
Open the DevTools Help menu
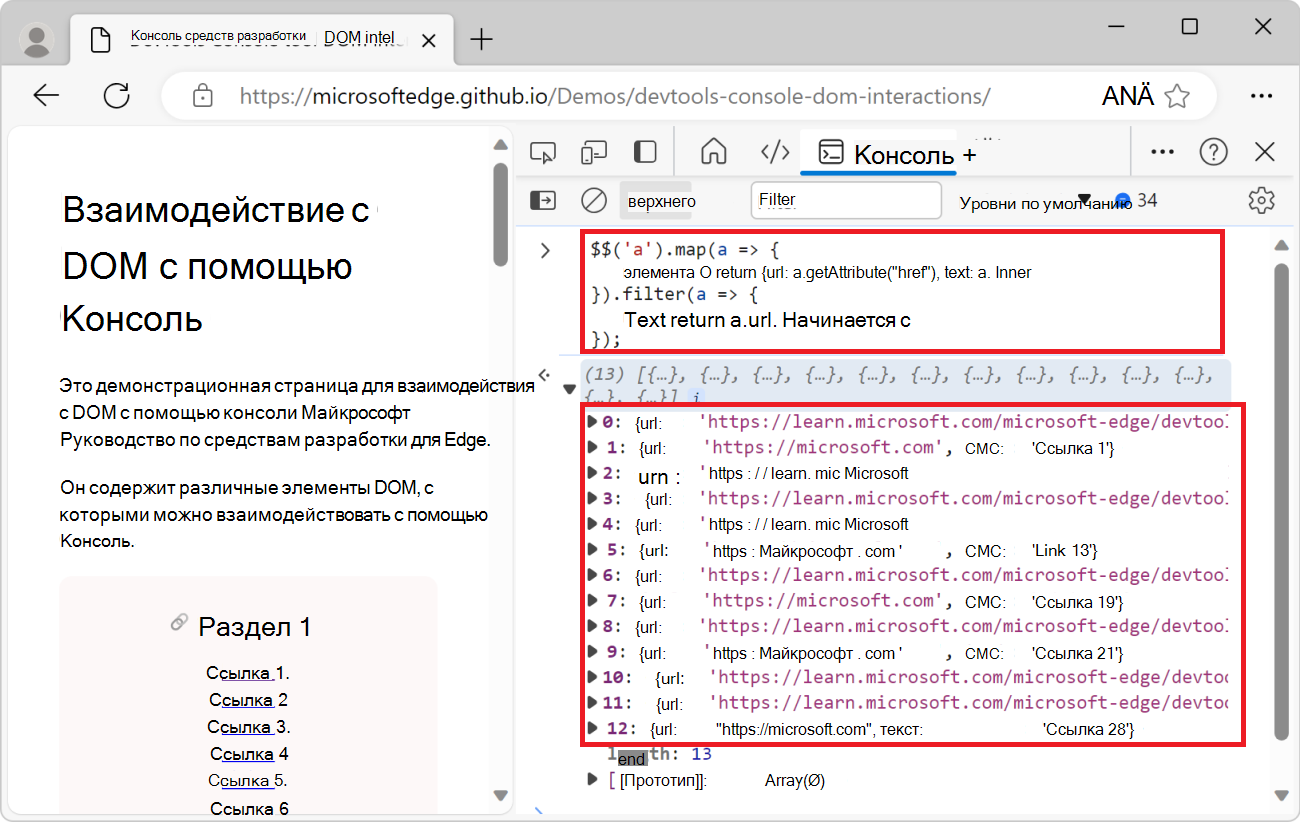[x=1213, y=151]
